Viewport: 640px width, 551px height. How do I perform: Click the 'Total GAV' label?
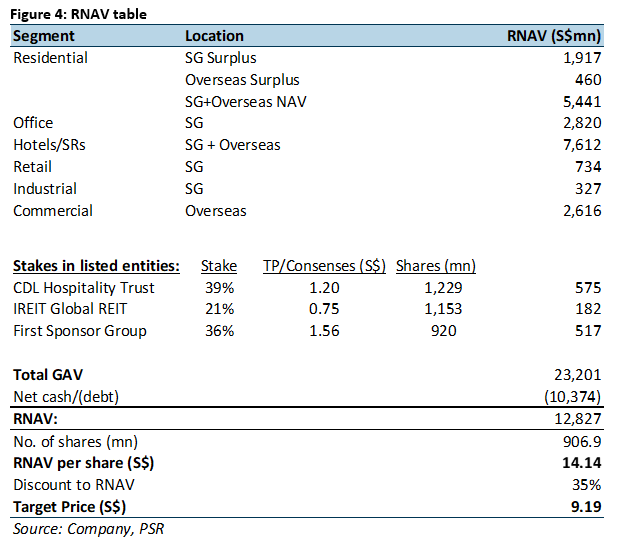coord(48,375)
